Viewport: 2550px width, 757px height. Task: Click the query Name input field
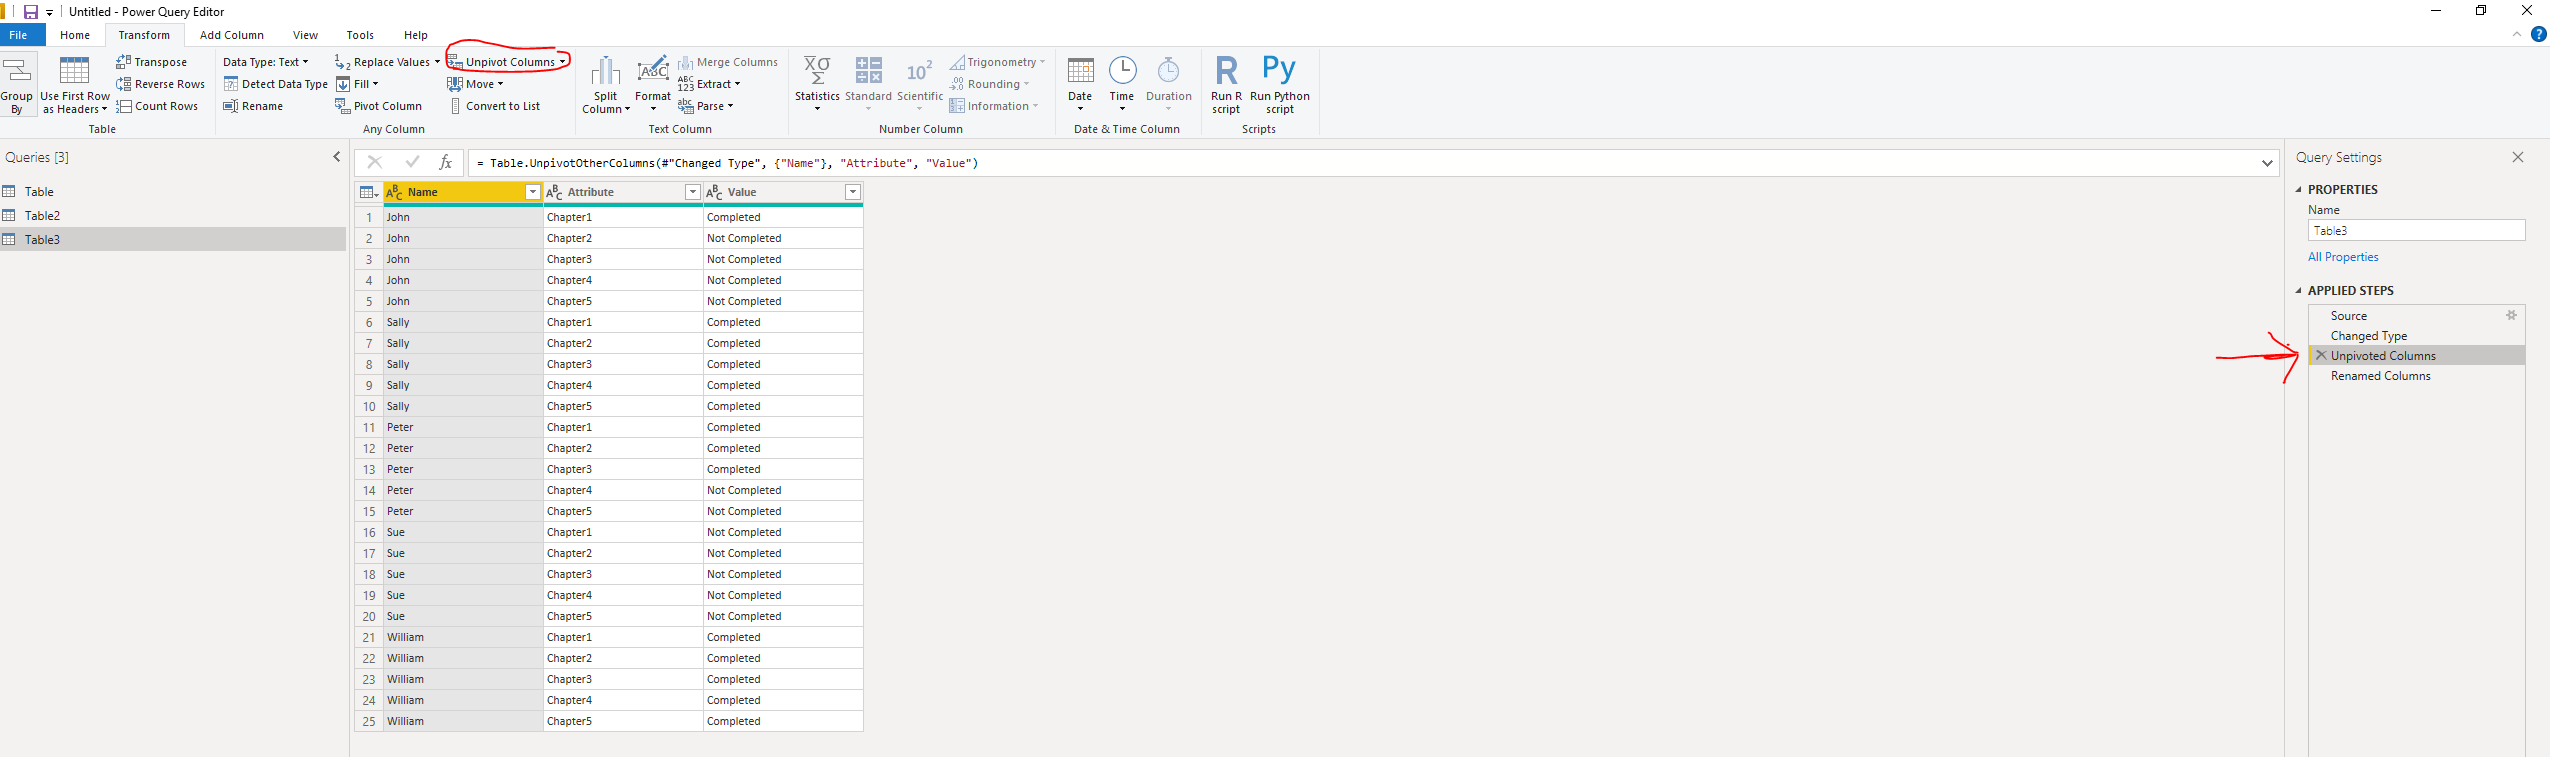[2416, 230]
